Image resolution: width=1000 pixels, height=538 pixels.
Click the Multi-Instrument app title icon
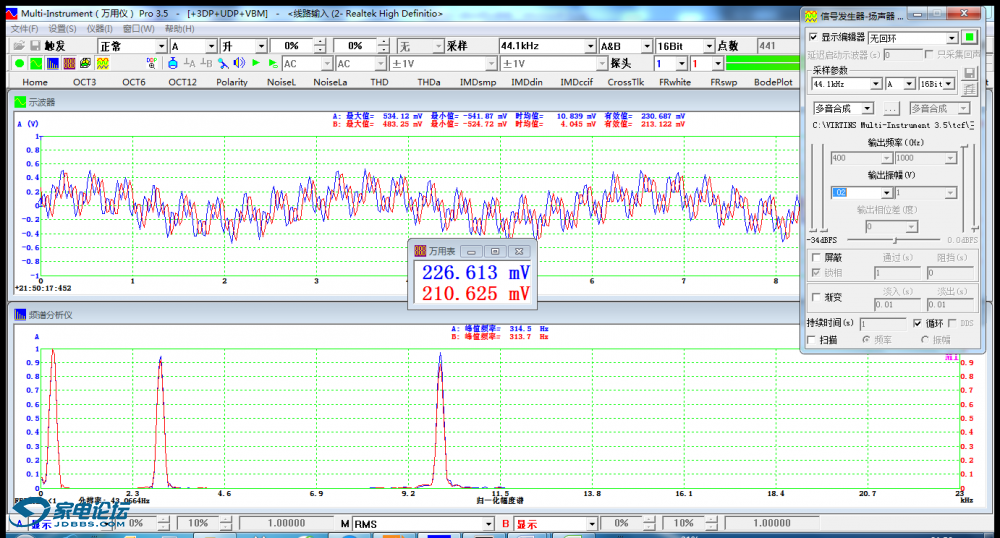pyautogui.click(x=11, y=13)
